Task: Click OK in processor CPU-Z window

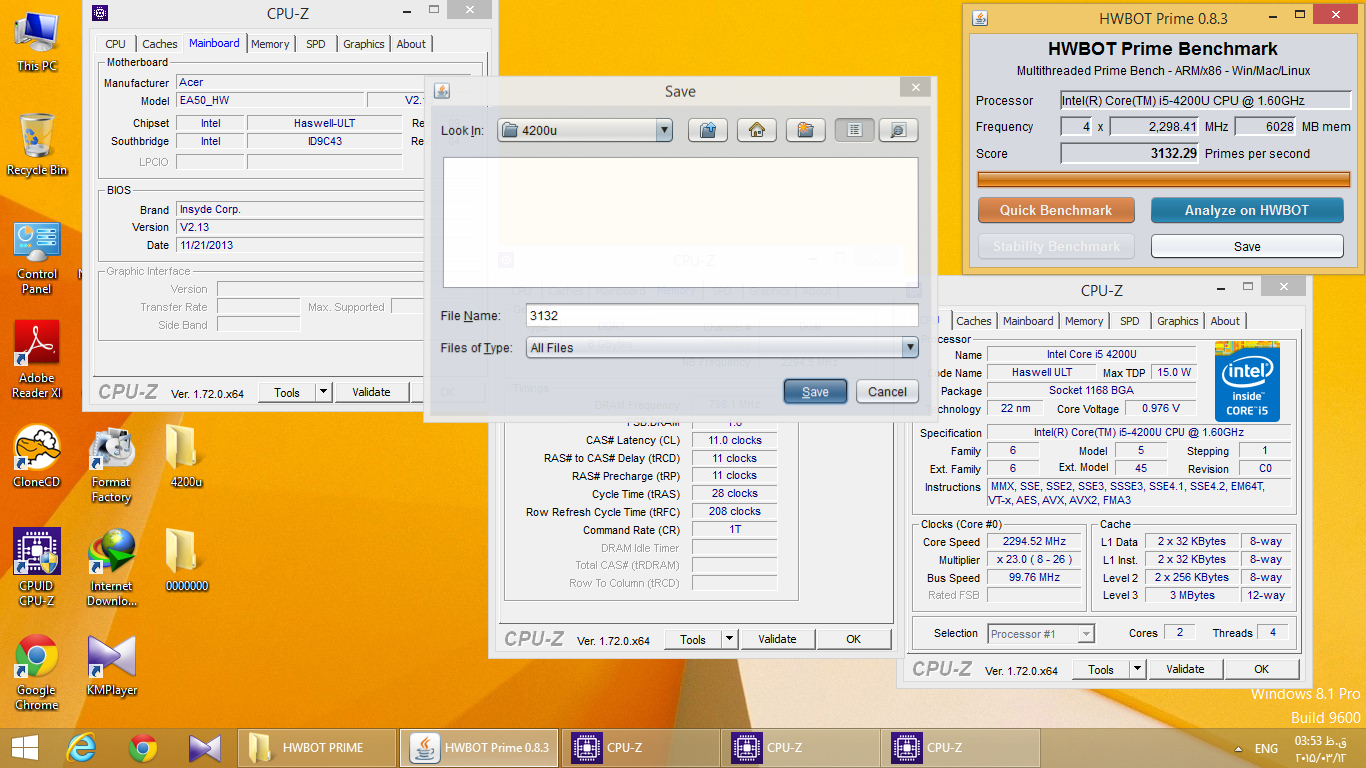Action: (1262, 669)
